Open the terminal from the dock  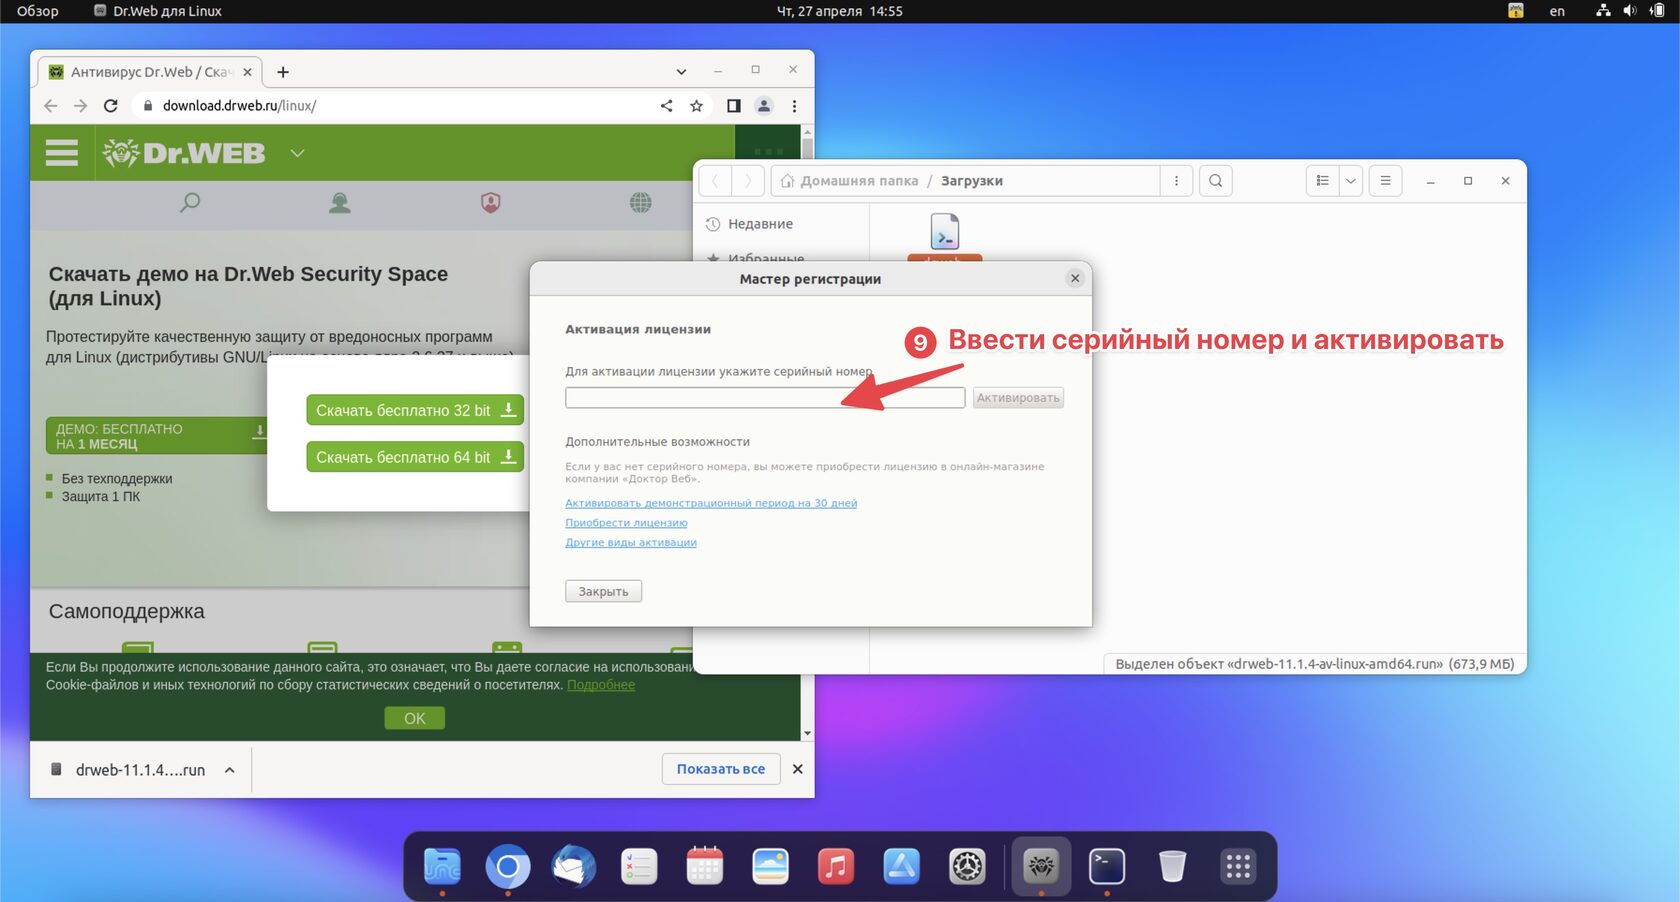coord(1107,866)
